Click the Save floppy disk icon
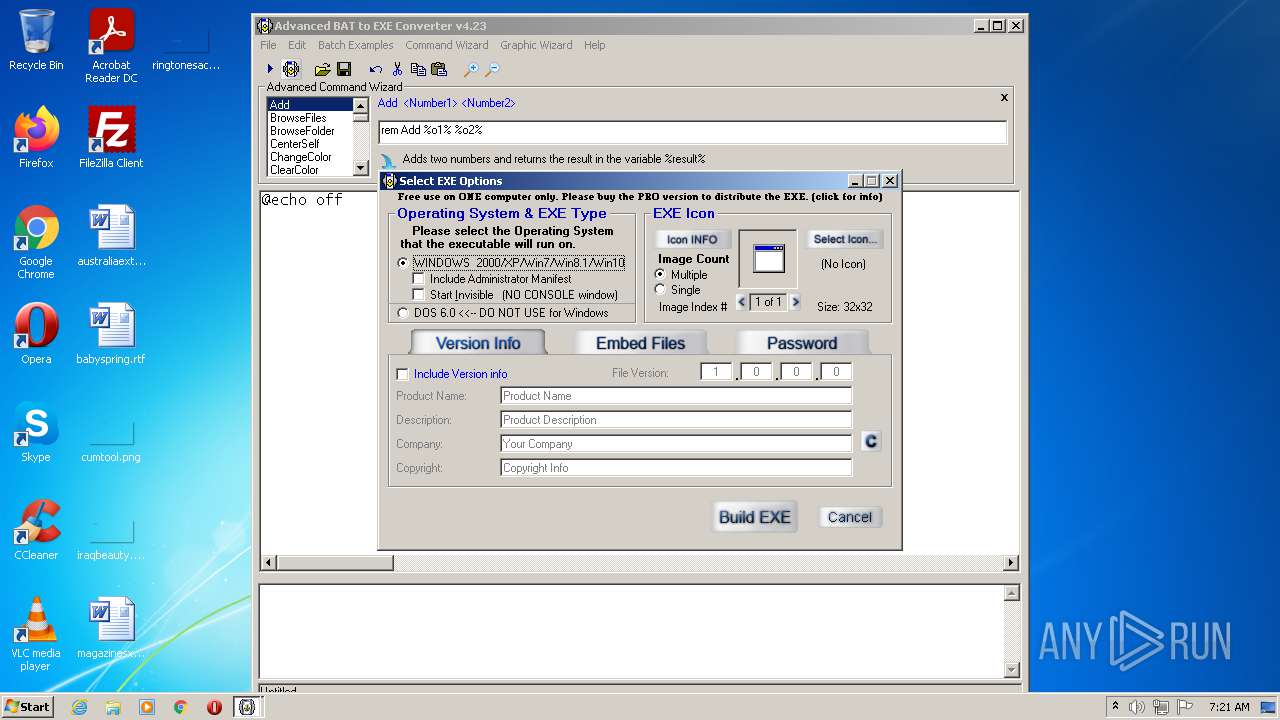 [x=344, y=69]
